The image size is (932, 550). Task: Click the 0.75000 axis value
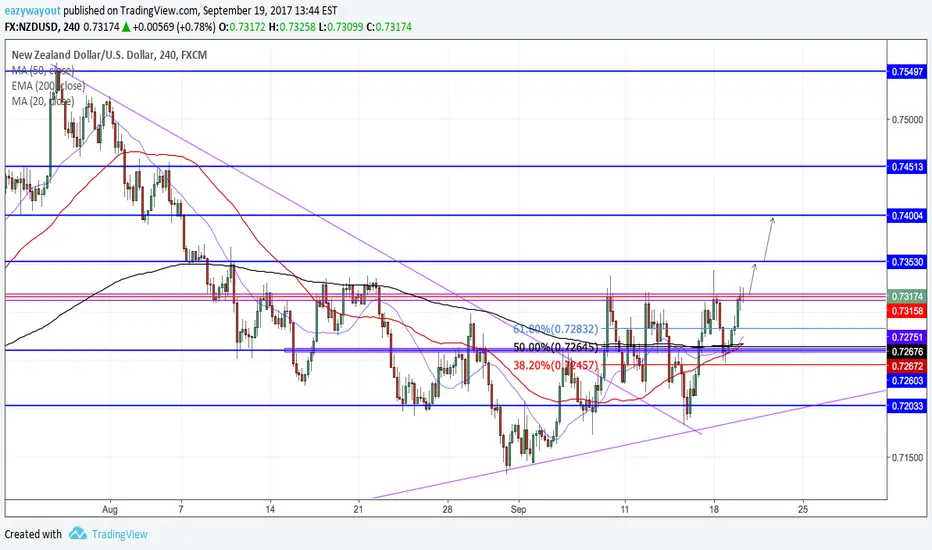[908, 120]
